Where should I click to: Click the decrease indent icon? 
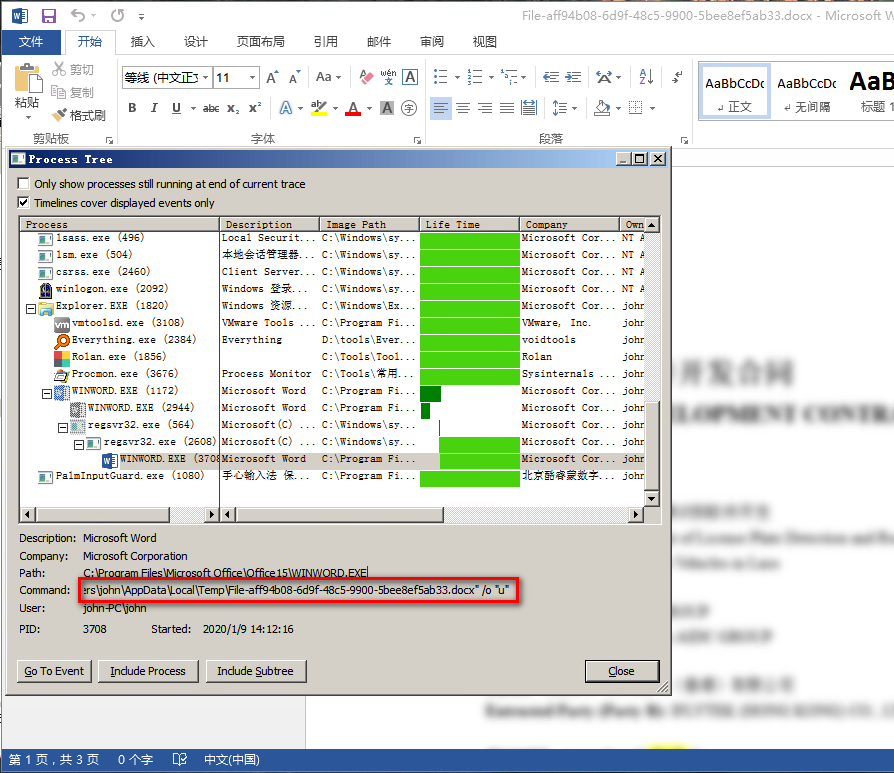(x=551, y=77)
